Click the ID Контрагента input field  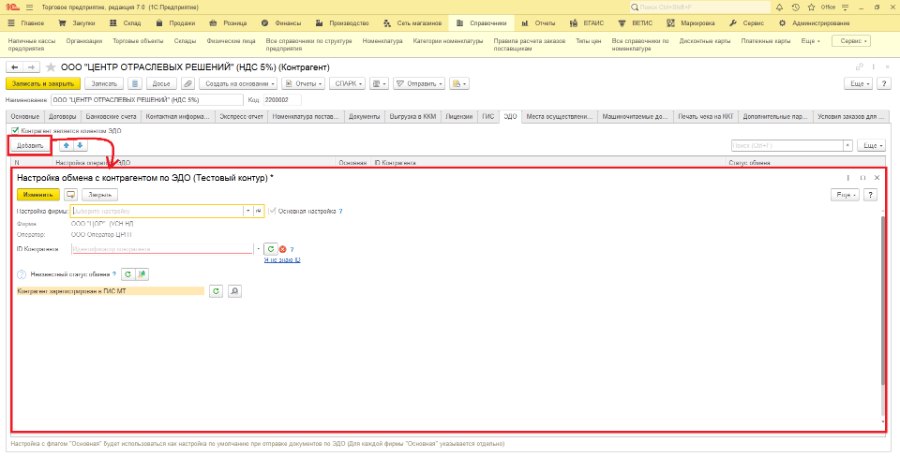[x=162, y=249]
